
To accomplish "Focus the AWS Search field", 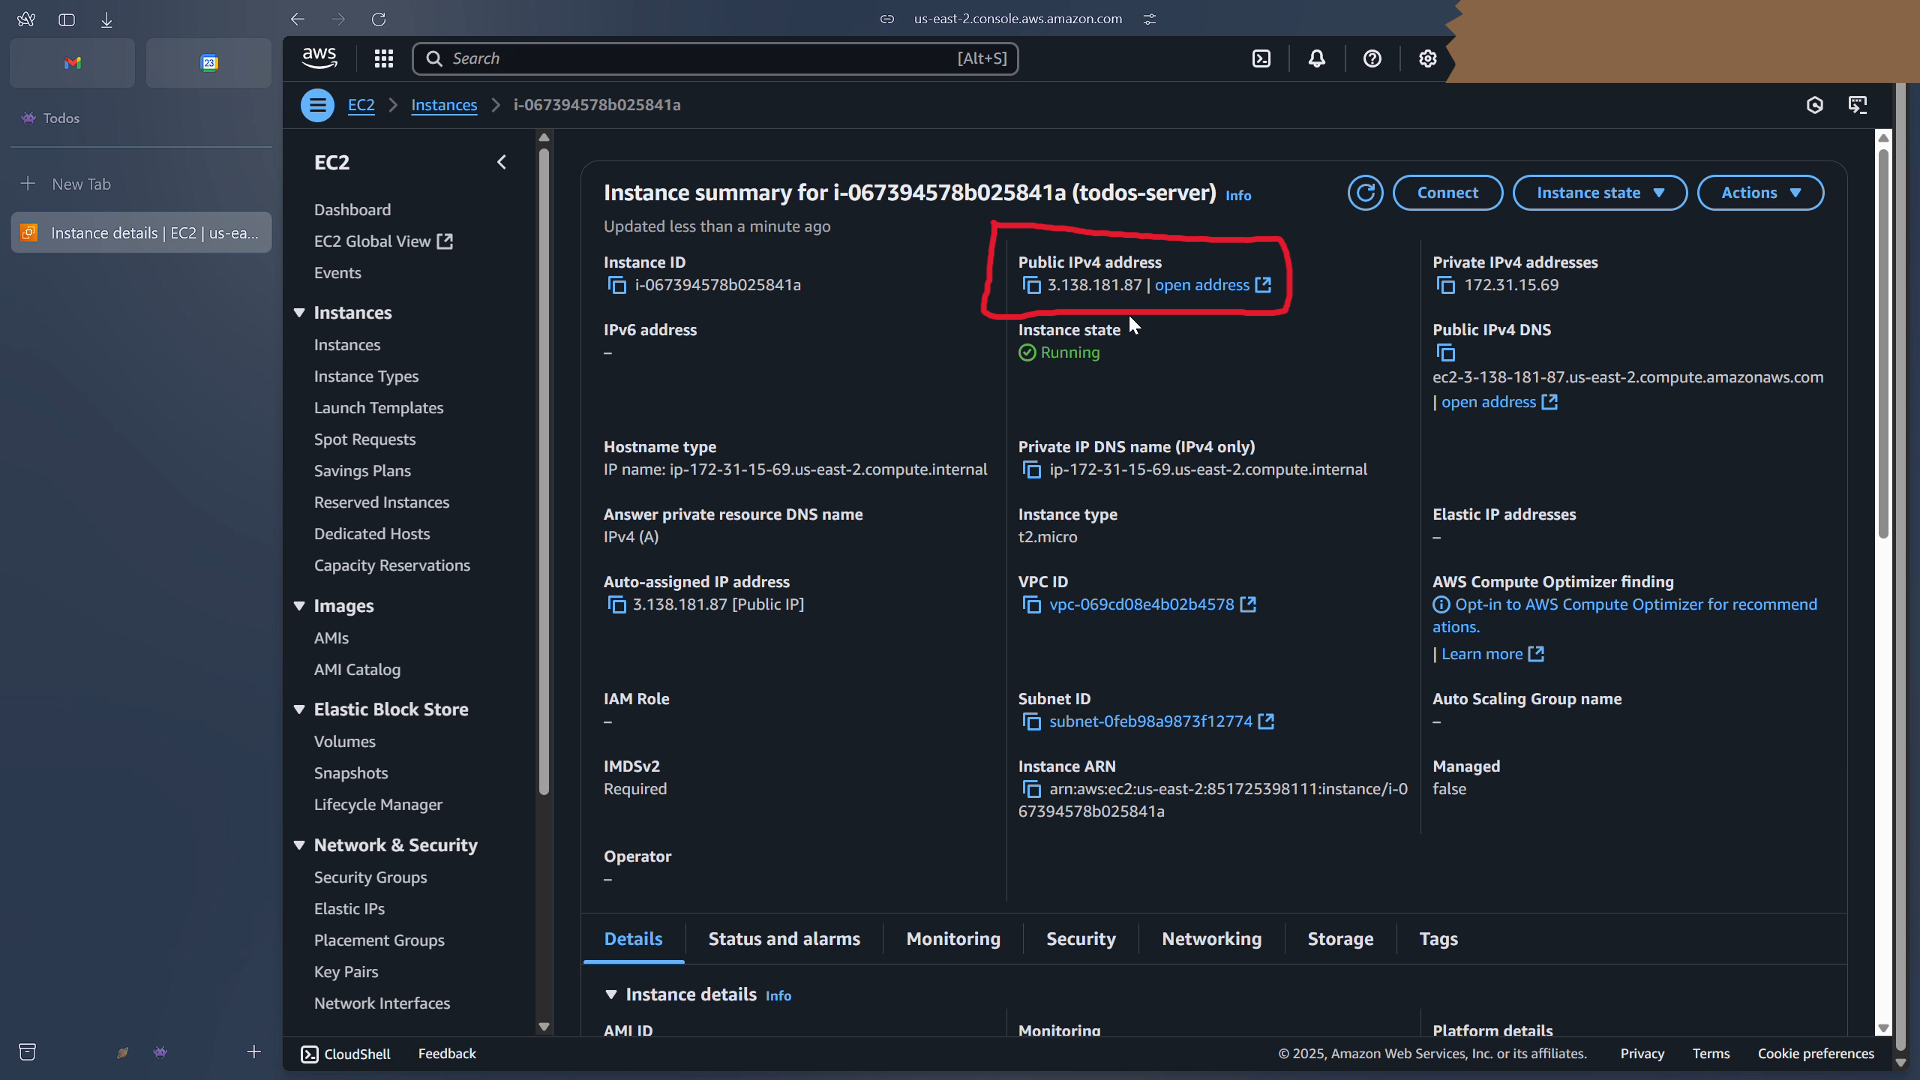I will pyautogui.click(x=715, y=59).
